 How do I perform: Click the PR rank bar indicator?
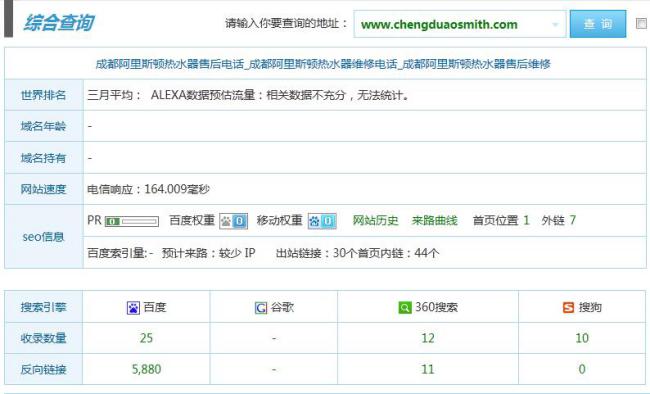point(132,221)
